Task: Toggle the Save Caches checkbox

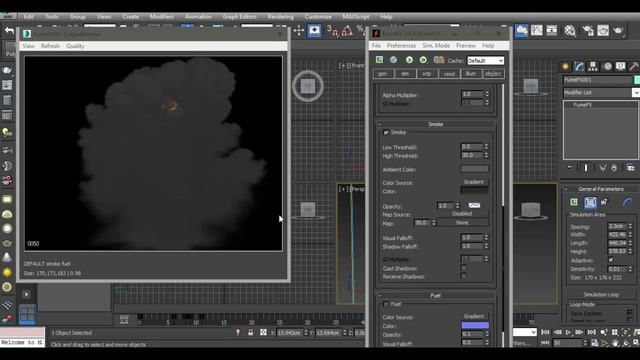Action: point(629,313)
